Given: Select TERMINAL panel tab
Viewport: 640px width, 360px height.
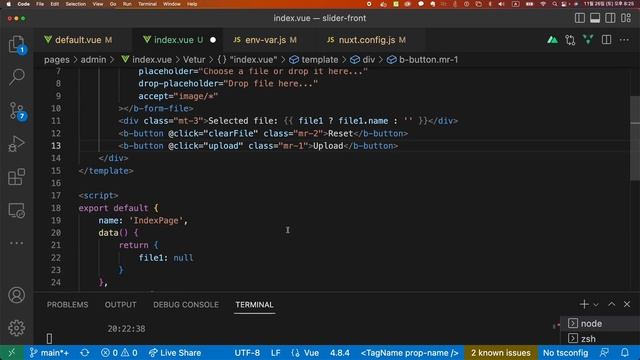Looking at the screenshot, I should [254, 305].
